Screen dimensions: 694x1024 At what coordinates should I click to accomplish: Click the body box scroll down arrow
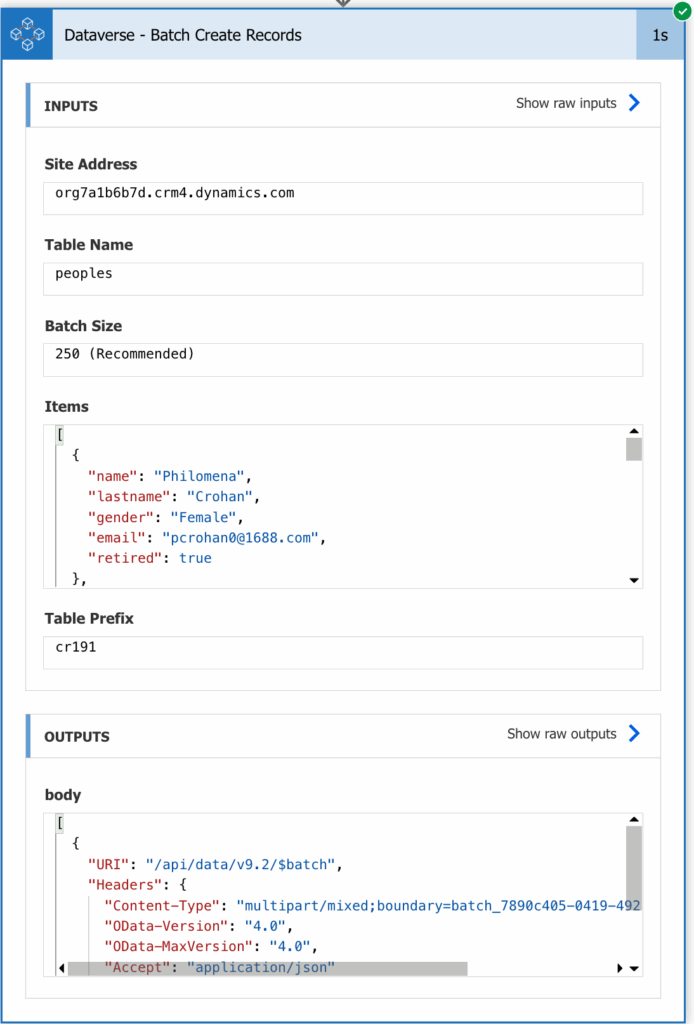(633, 968)
